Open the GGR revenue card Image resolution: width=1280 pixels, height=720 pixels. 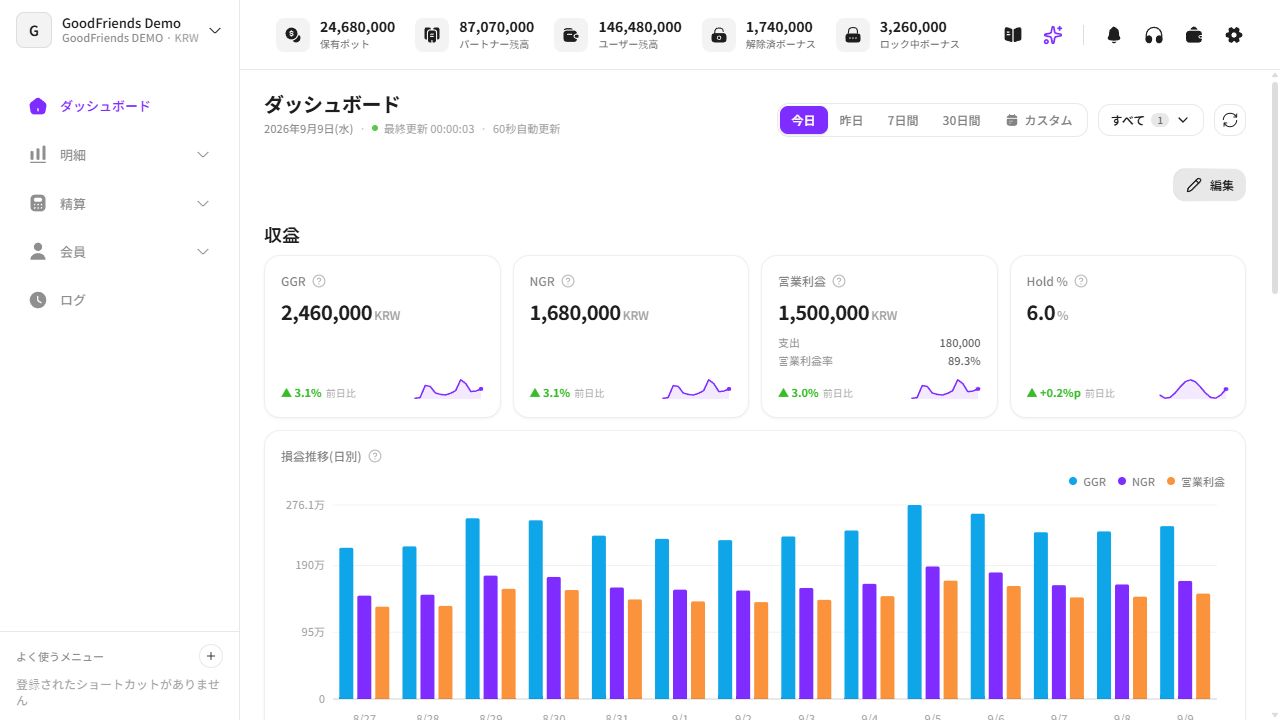coord(382,336)
